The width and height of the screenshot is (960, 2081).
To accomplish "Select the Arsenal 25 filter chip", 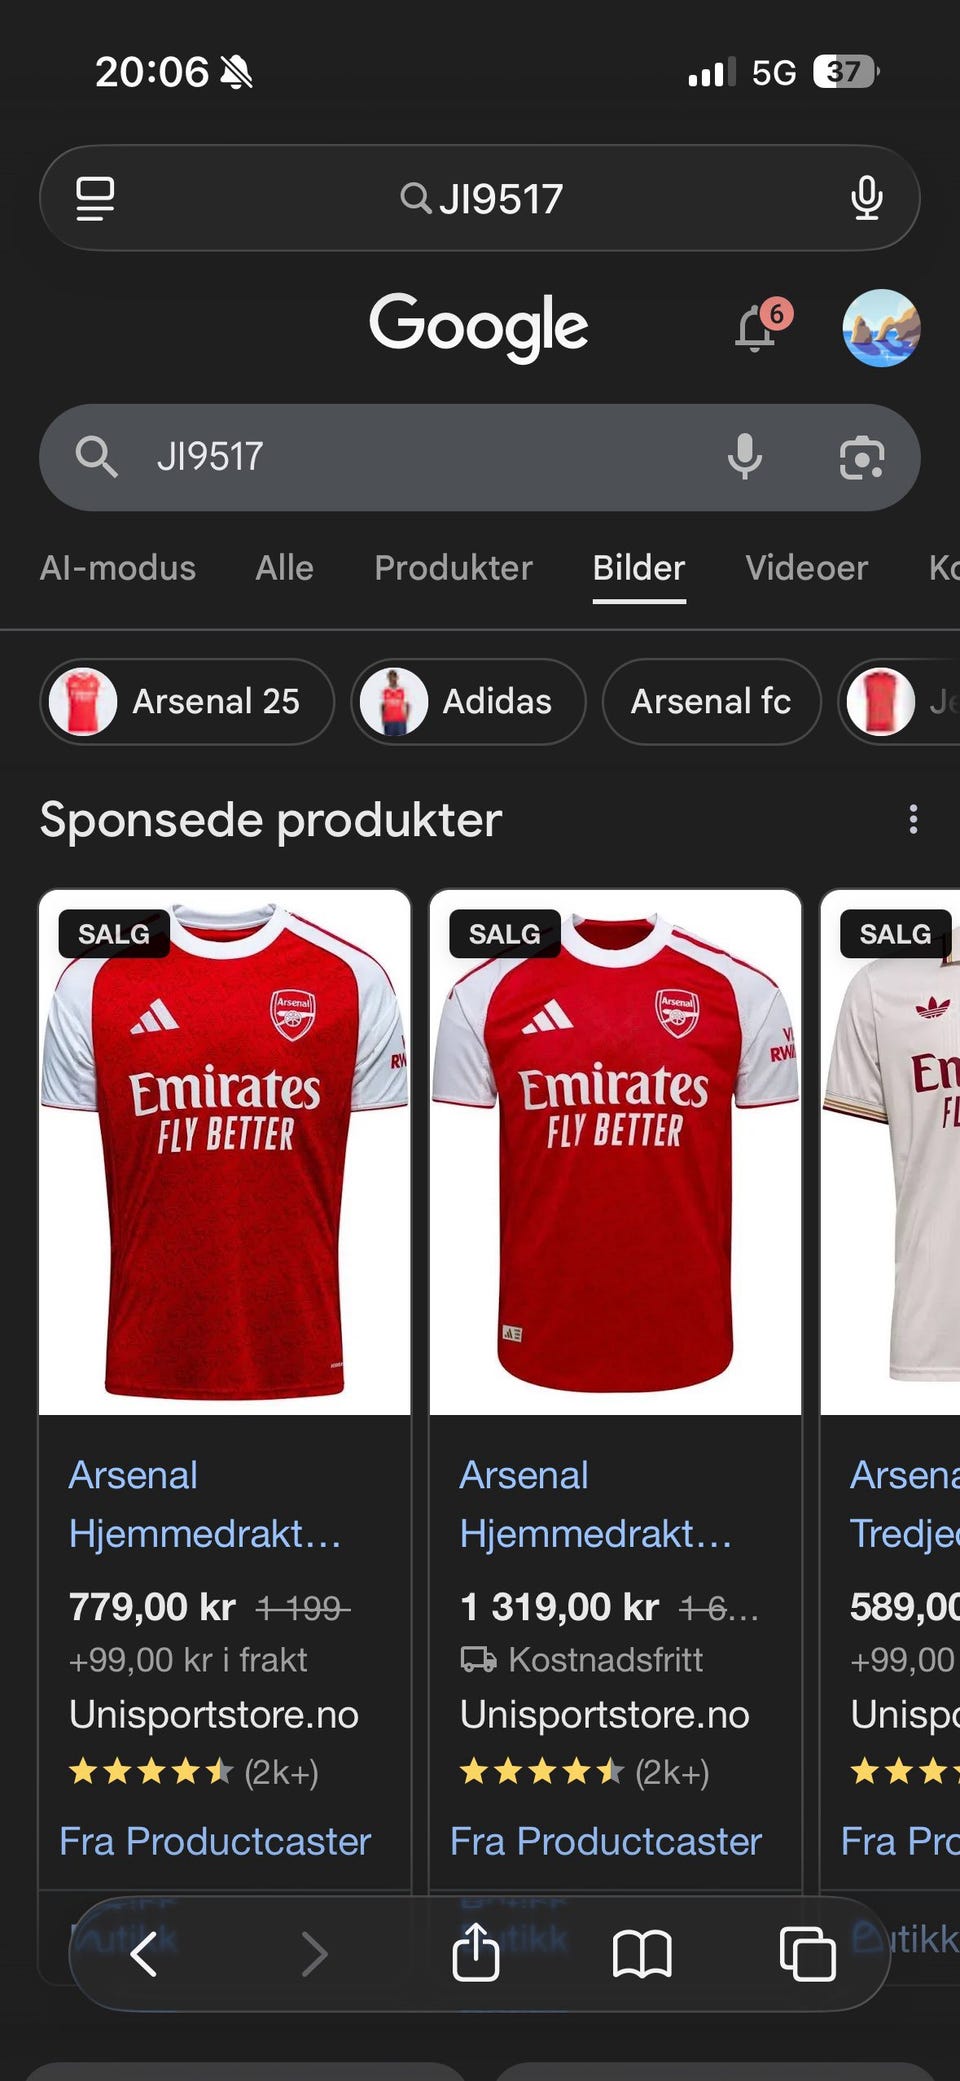I will 187,702.
